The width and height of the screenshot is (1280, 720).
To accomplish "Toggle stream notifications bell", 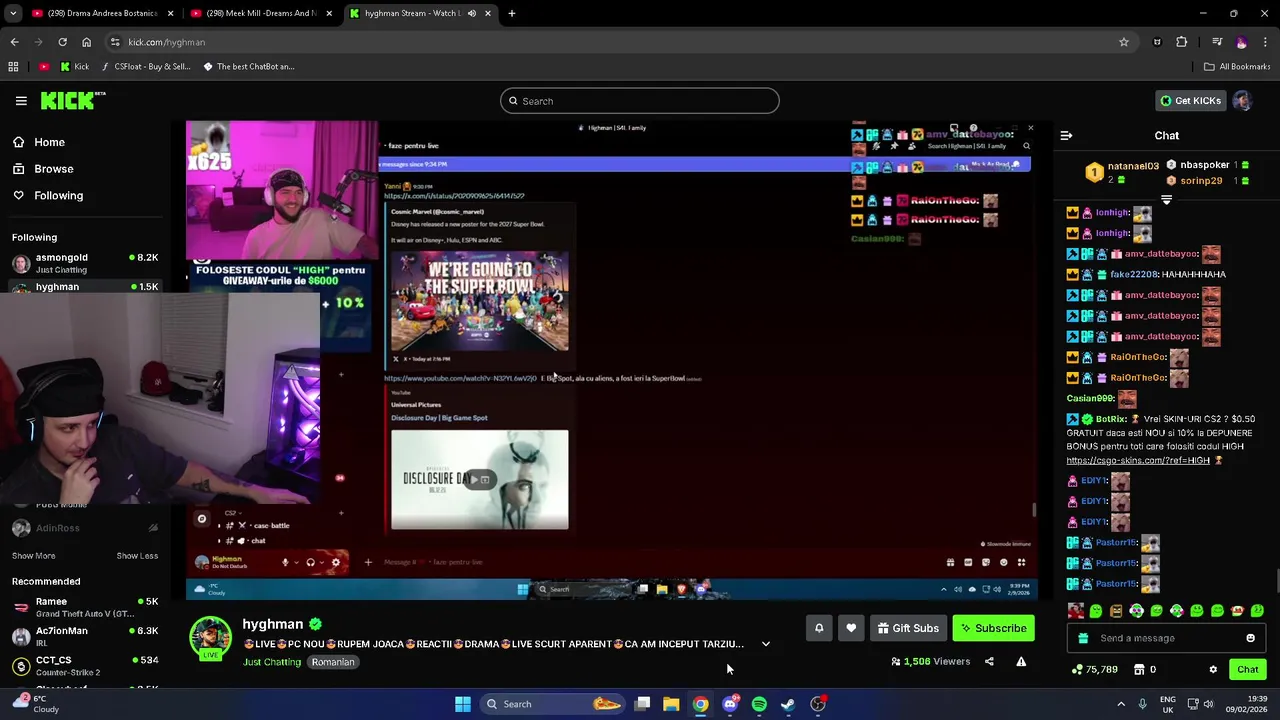I will click(x=819, y=628).
